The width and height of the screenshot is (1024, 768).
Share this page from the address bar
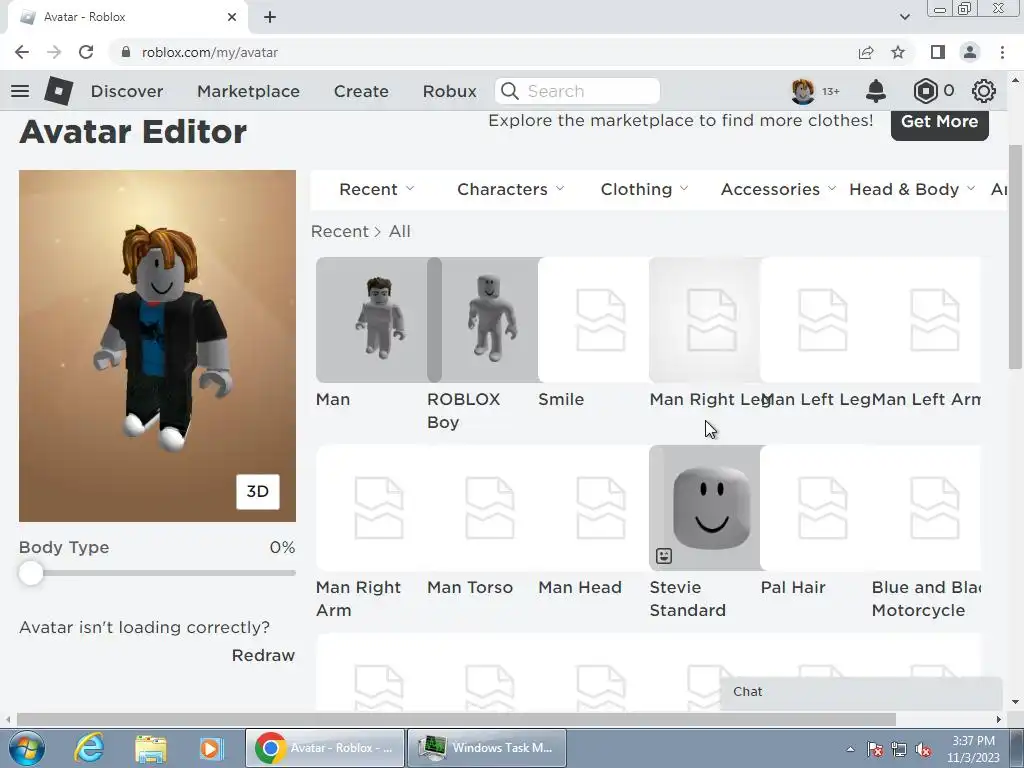(x=866, y=52)
